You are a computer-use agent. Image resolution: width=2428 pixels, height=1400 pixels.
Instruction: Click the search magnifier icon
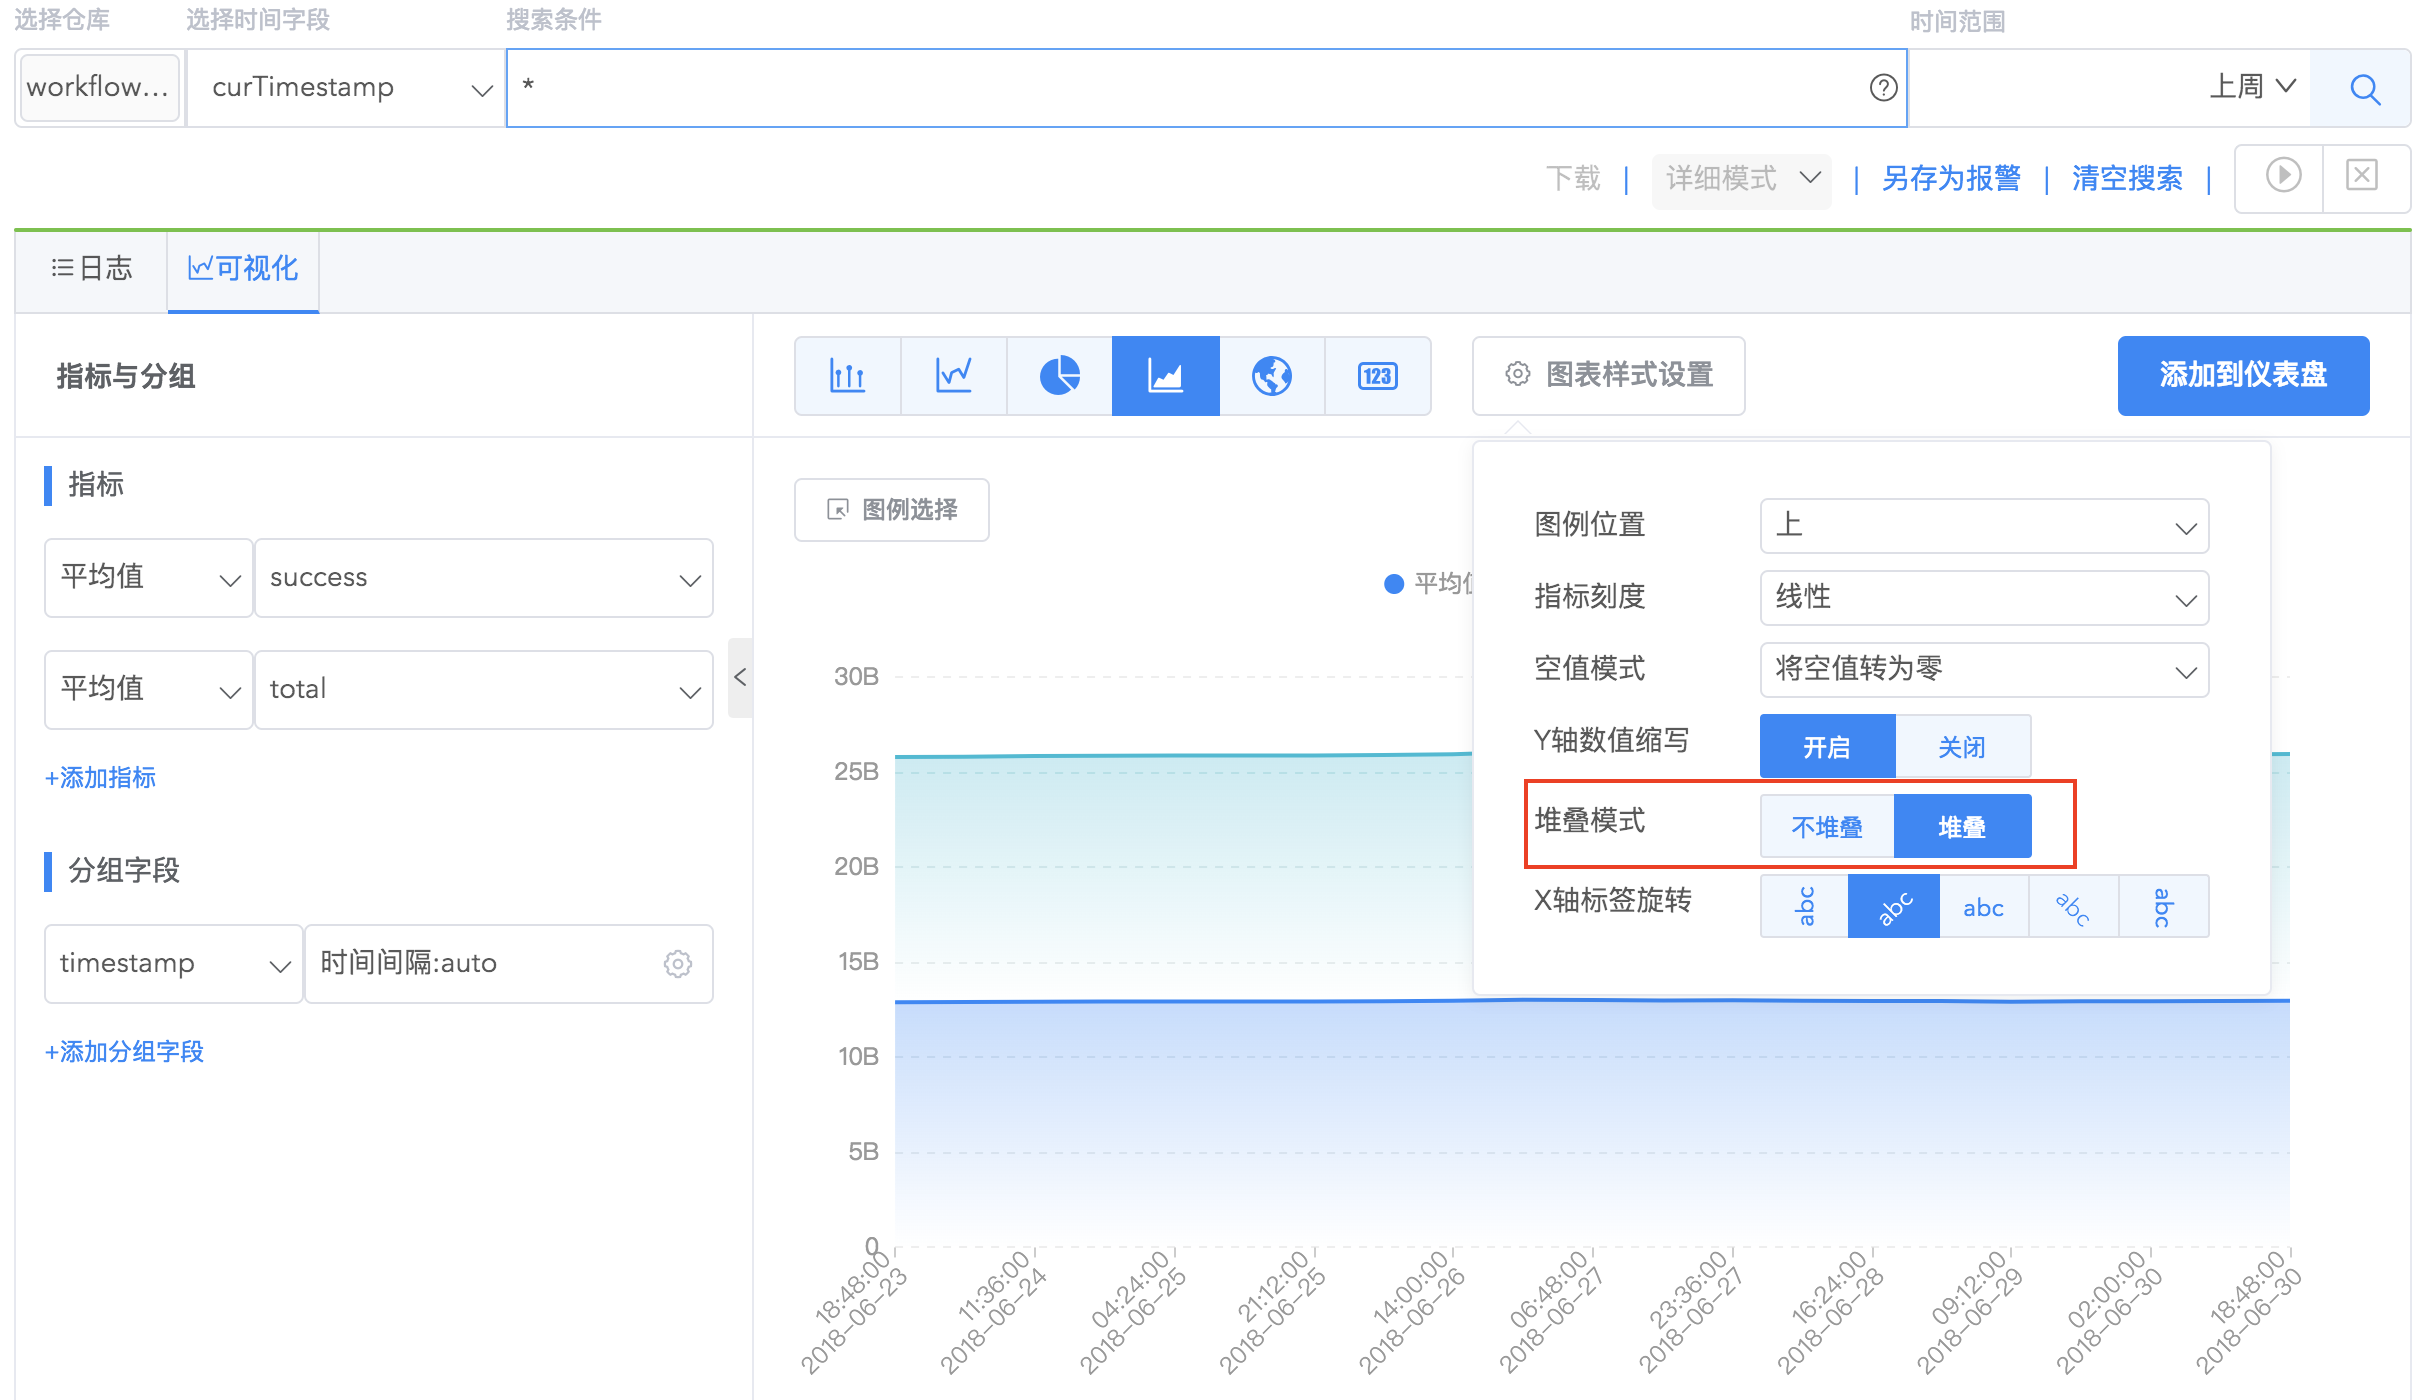tap(2364, 88)
